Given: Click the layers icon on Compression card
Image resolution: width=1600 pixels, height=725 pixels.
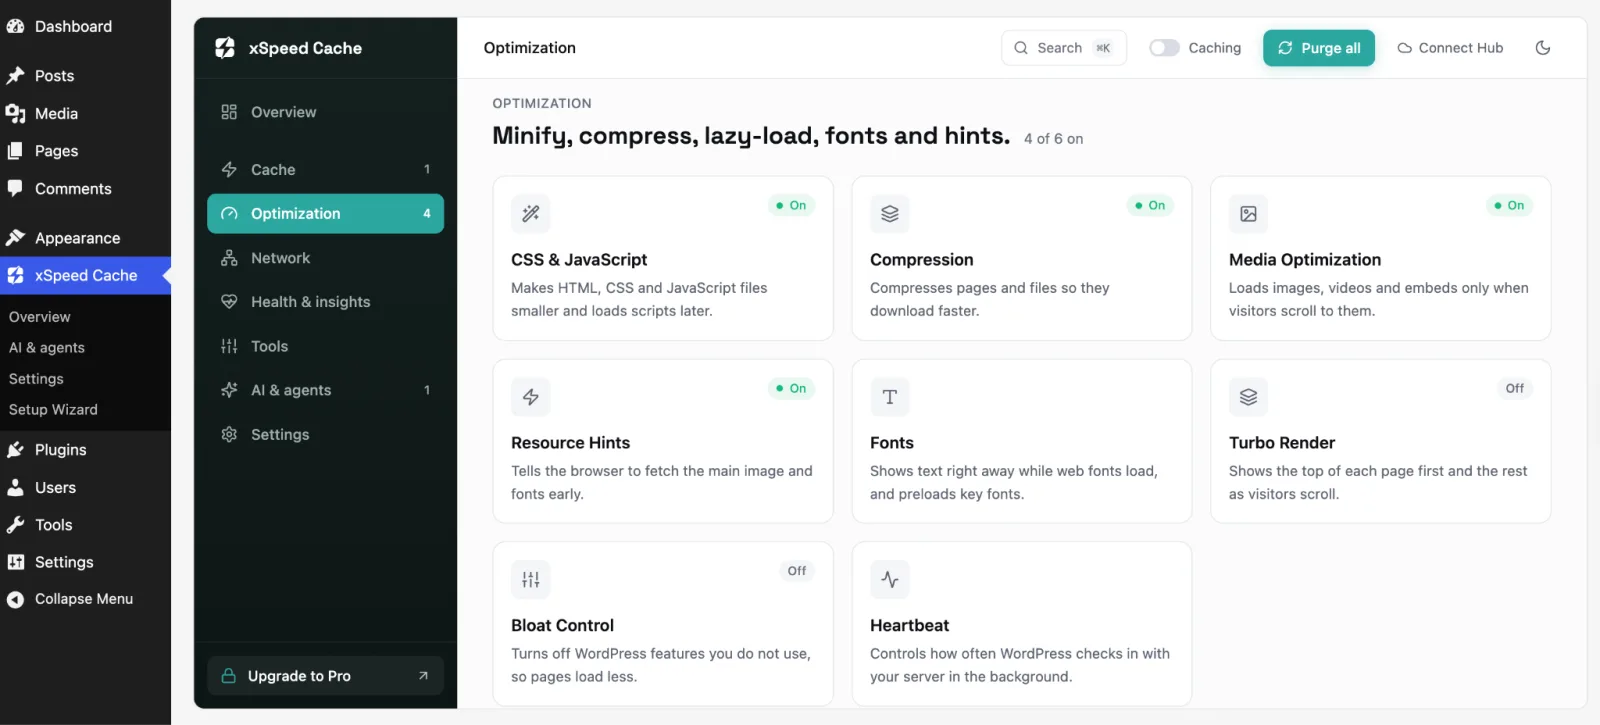Looking at the screenshot, I should pos(890,213).
